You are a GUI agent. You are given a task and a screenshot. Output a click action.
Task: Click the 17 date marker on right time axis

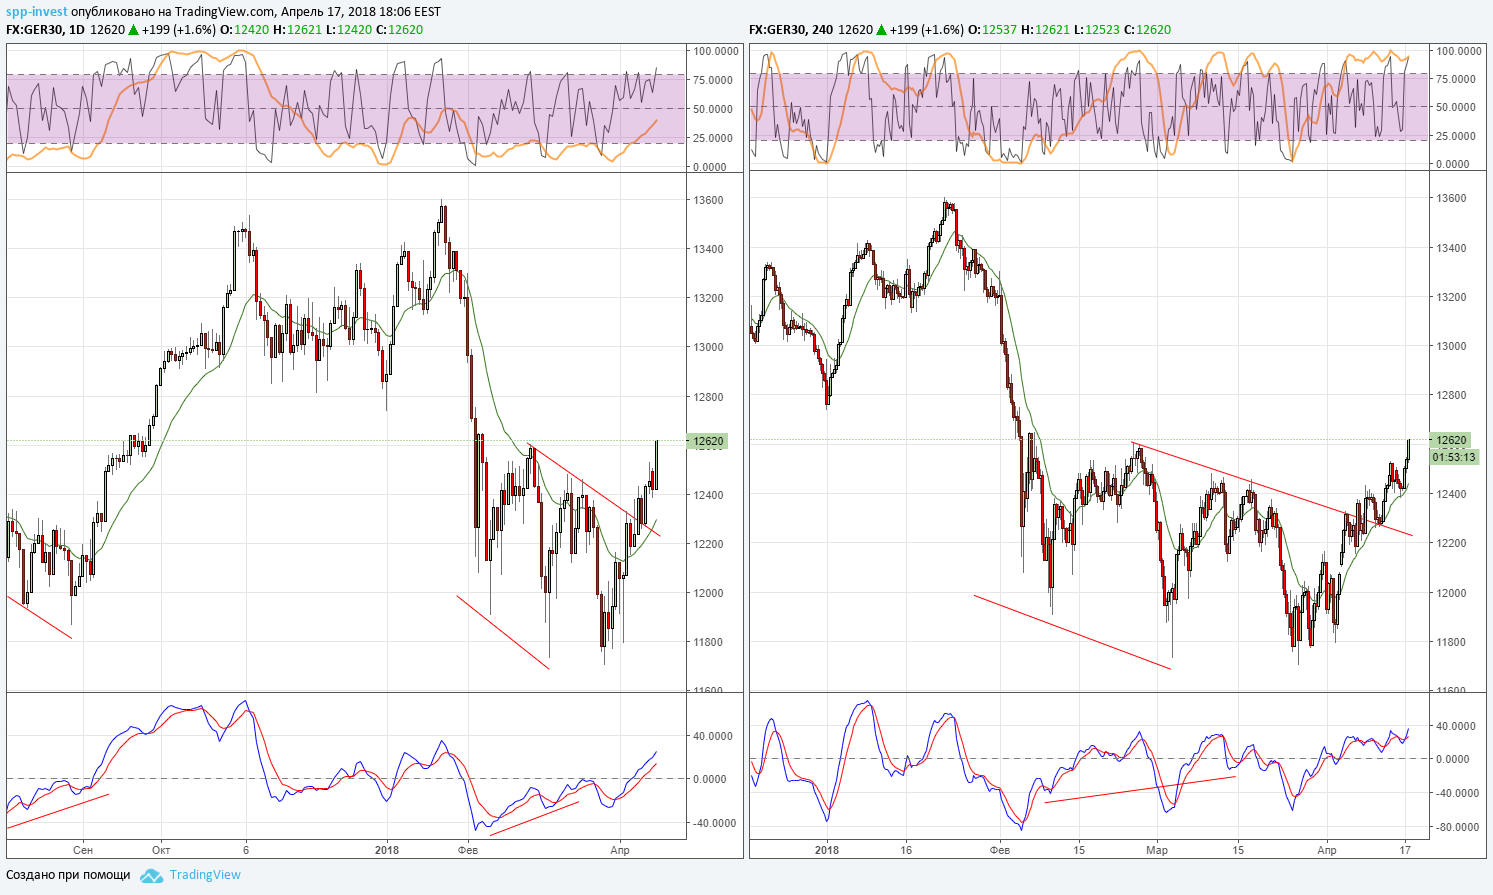(x=1405, y=850)
